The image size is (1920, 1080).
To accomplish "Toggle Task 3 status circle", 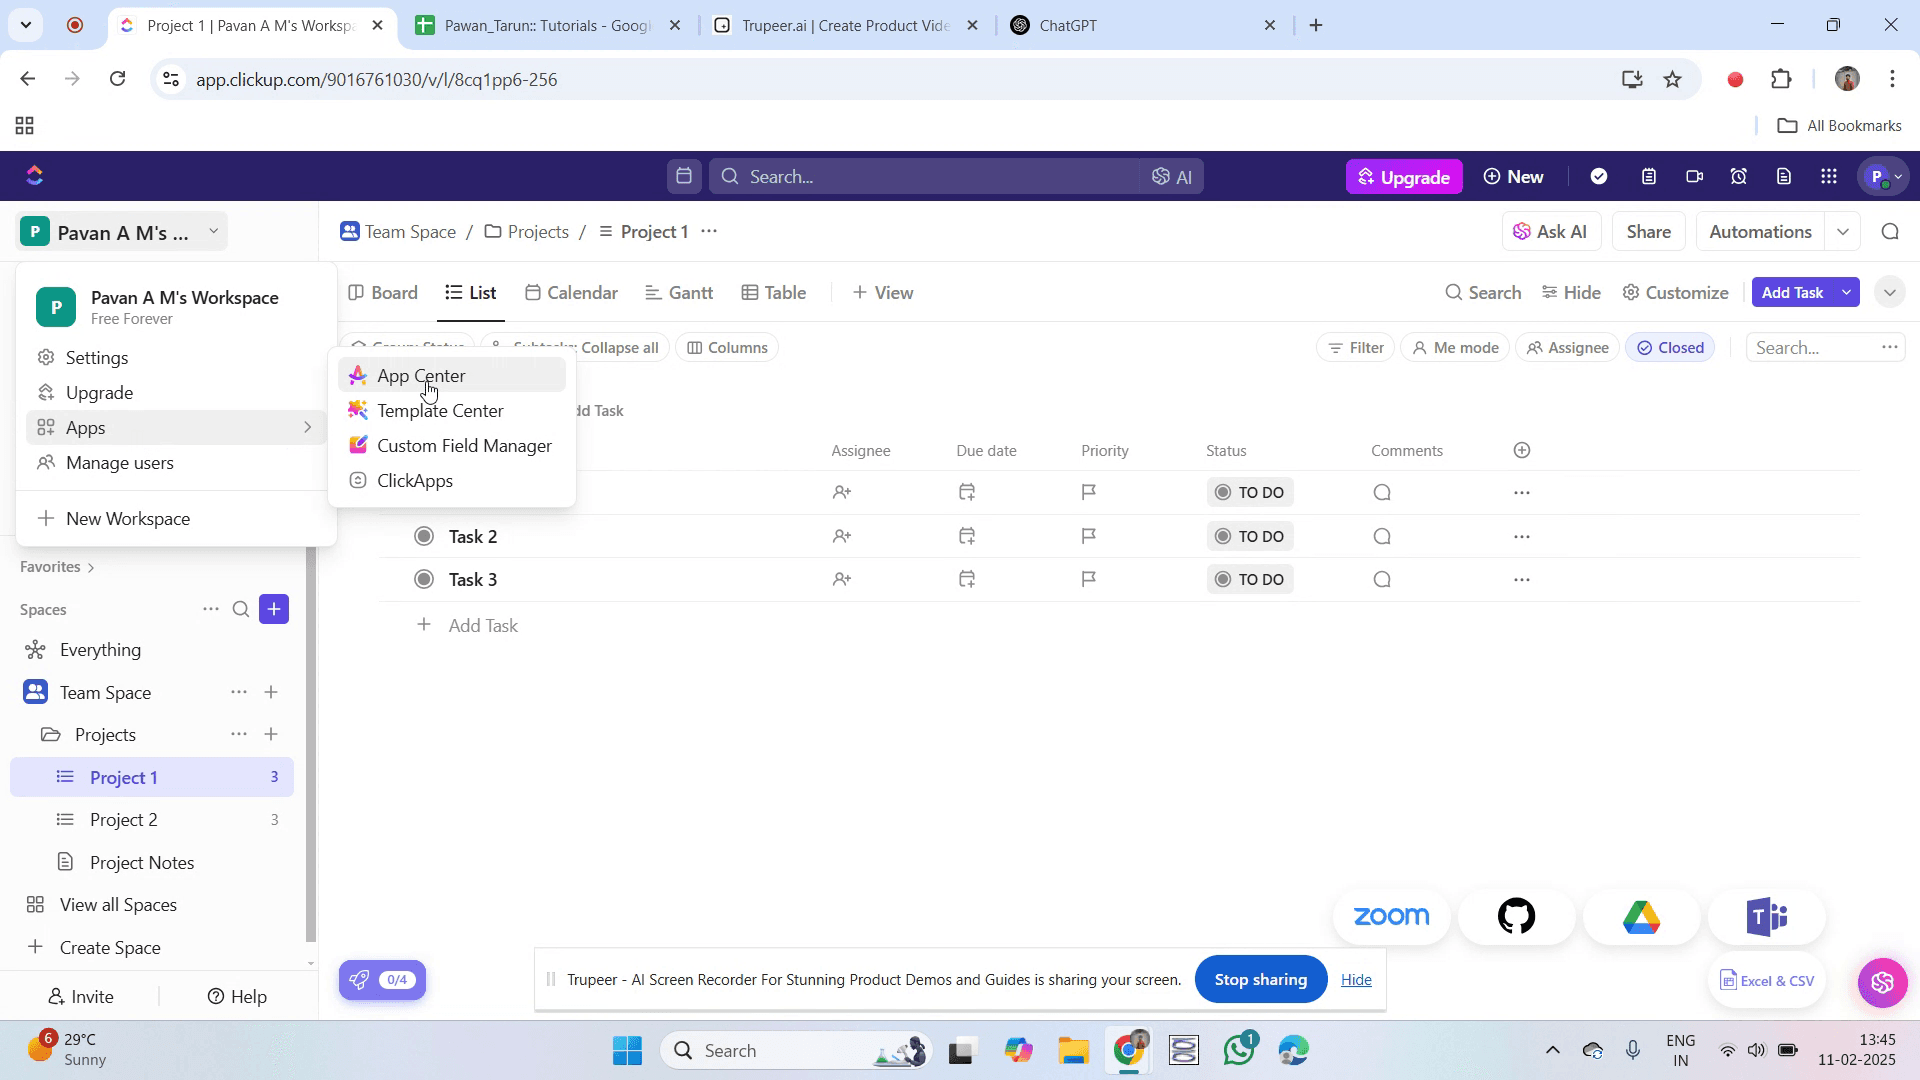I will tap(424, 579).
